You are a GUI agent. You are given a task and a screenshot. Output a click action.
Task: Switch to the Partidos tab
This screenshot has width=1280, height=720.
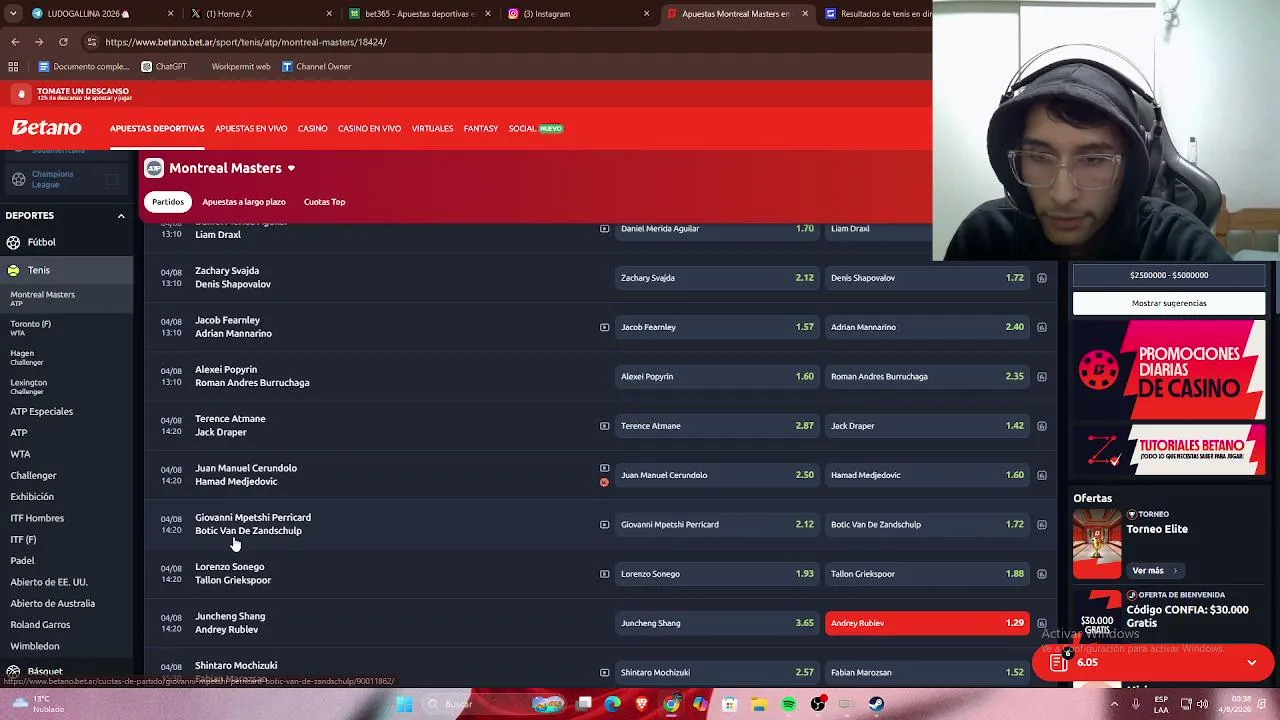coord(168,202)
